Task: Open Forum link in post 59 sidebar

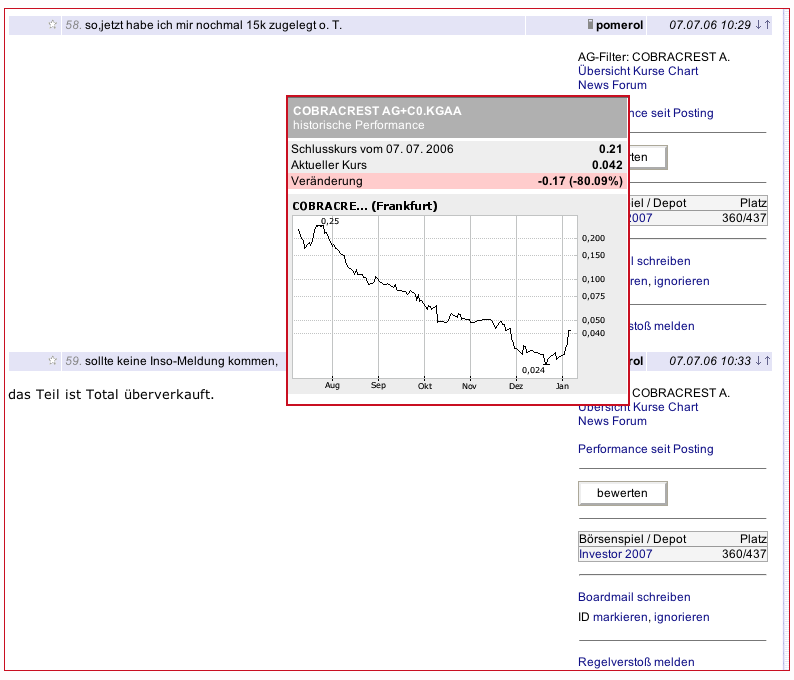Action: pos(628,421)
